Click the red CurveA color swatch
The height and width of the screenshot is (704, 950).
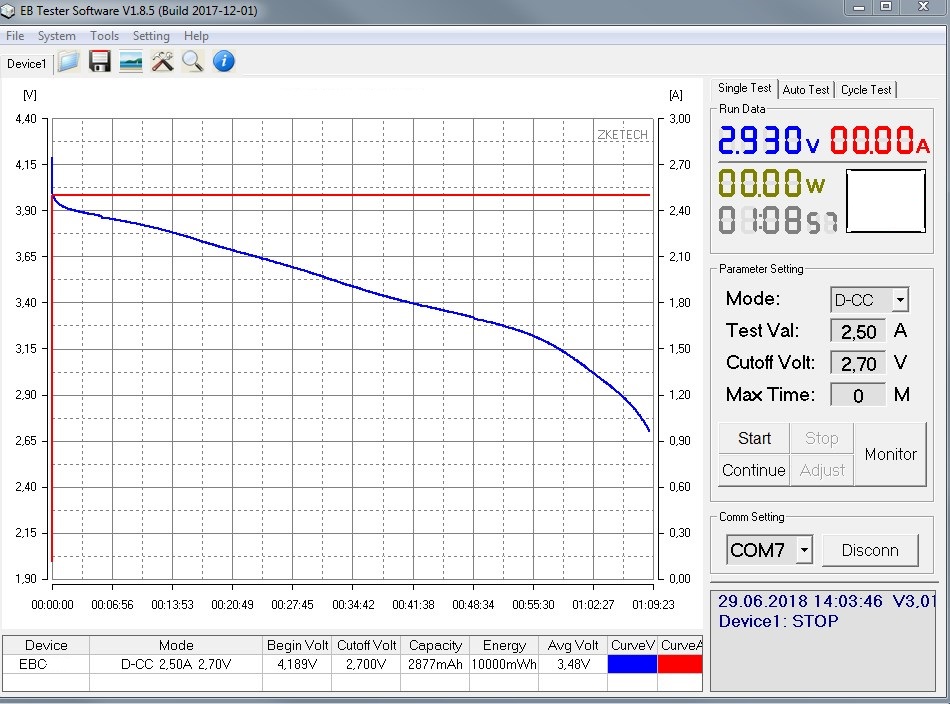click(680, 664)
